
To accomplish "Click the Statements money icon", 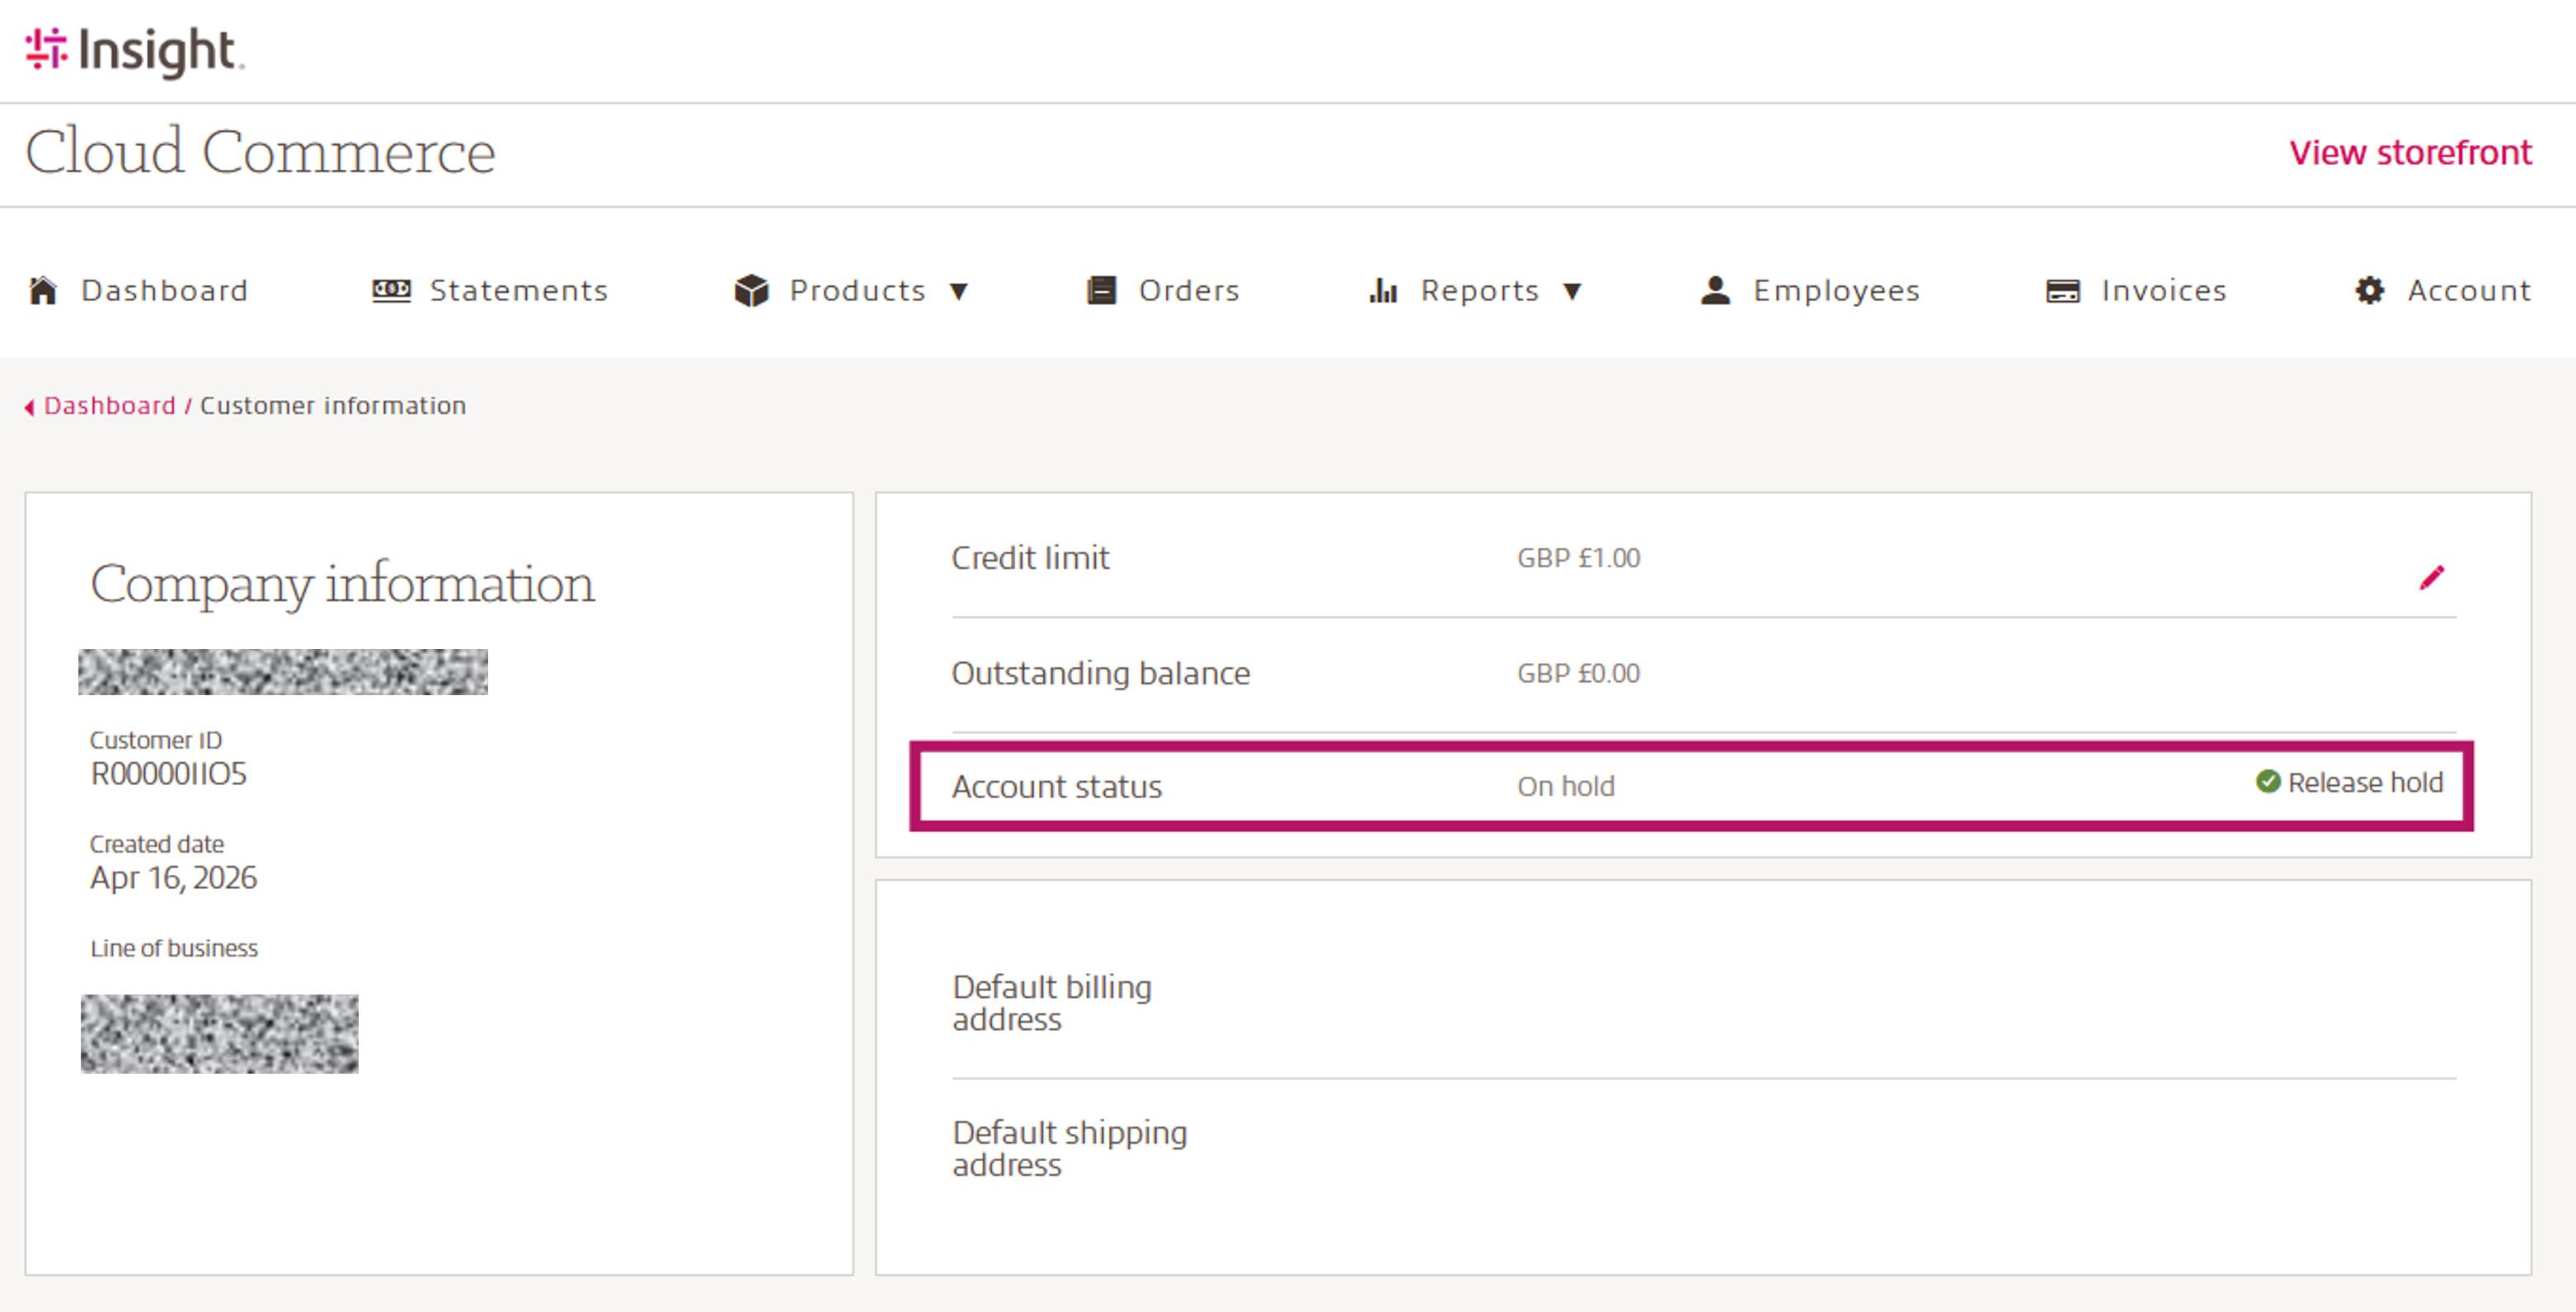I will (x=391, y=290).
